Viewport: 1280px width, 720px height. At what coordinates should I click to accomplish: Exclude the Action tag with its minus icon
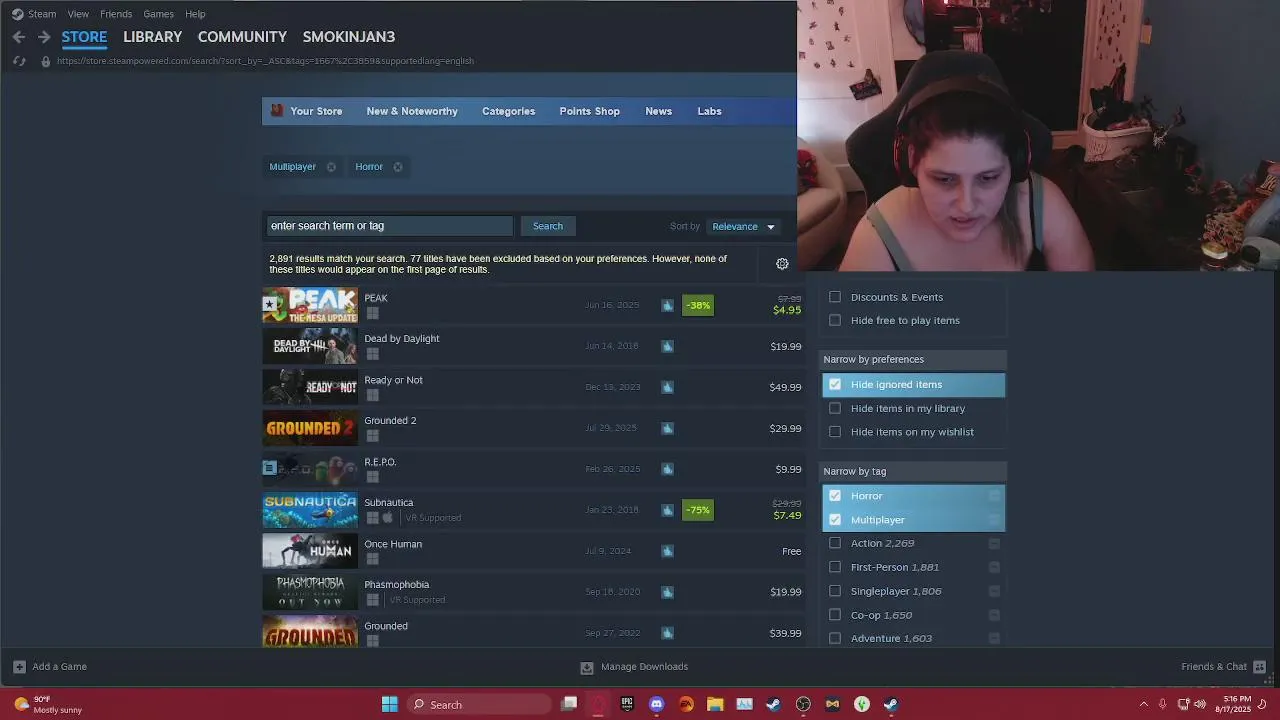tap(994, 543)
